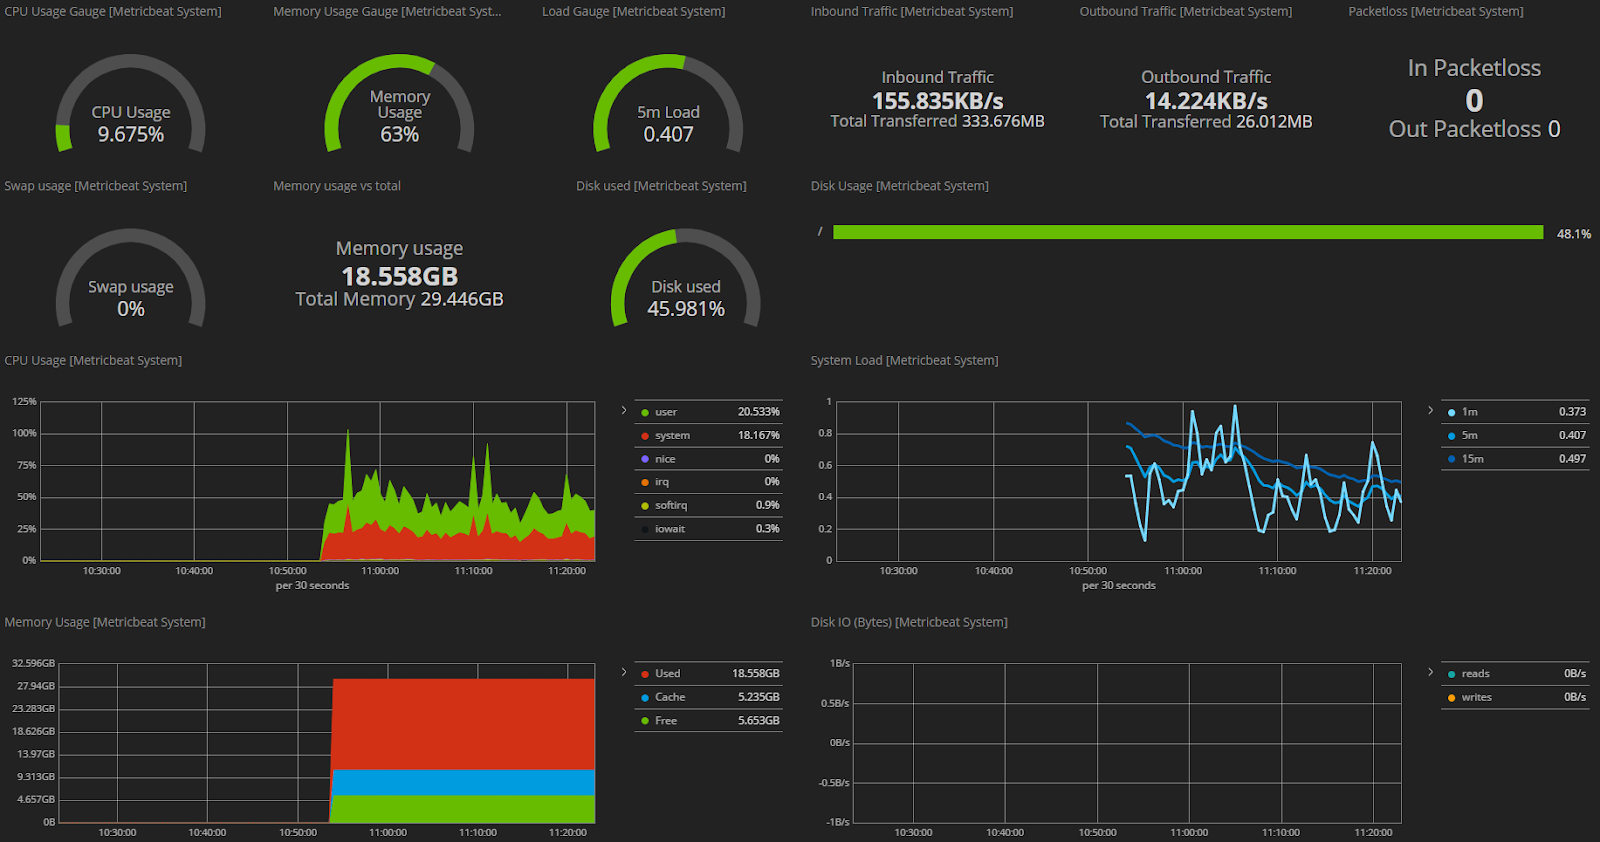Viewport: 1600px width, 842px height.
Task: Click the Swap usage gauge showing 0%
Action: (131, 309)
